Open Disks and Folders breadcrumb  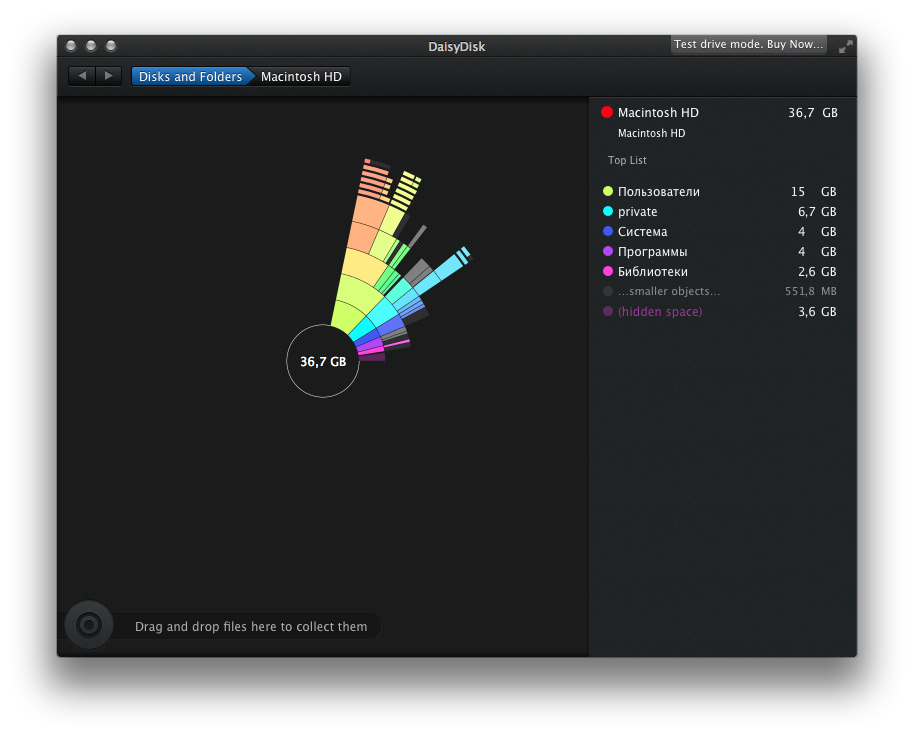click(x=190, y=77)
